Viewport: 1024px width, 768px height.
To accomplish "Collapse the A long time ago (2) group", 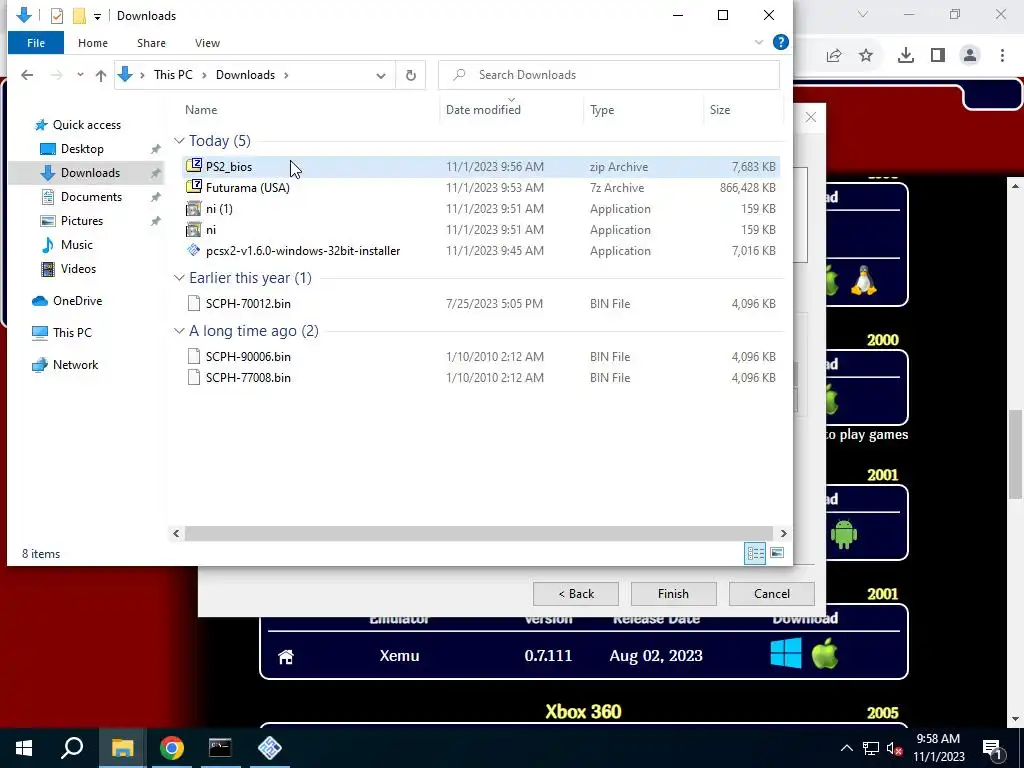I will click(x=179, y=331).
